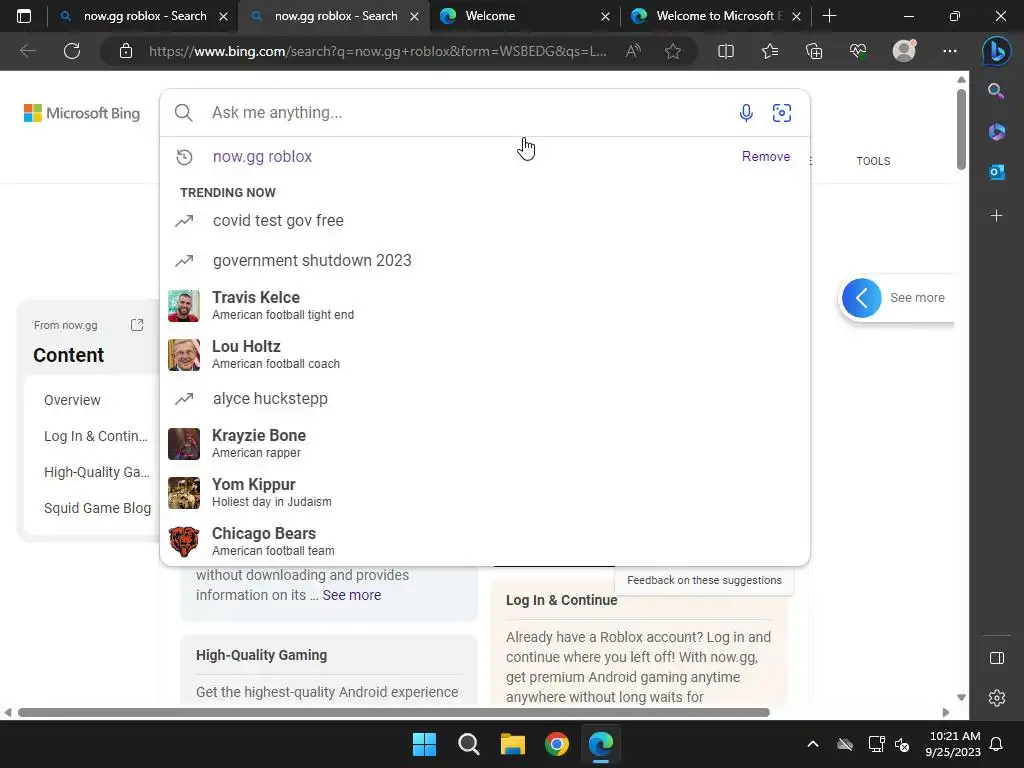Open split screen icon

[726, 51]
